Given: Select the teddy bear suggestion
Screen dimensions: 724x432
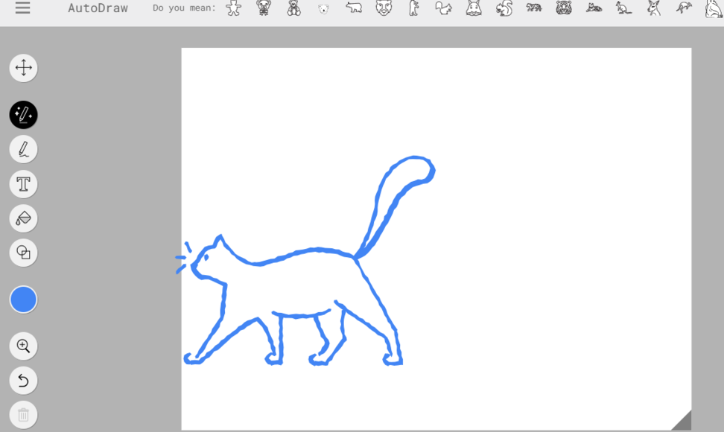Looking at the screenshot, I should (294, 8).
